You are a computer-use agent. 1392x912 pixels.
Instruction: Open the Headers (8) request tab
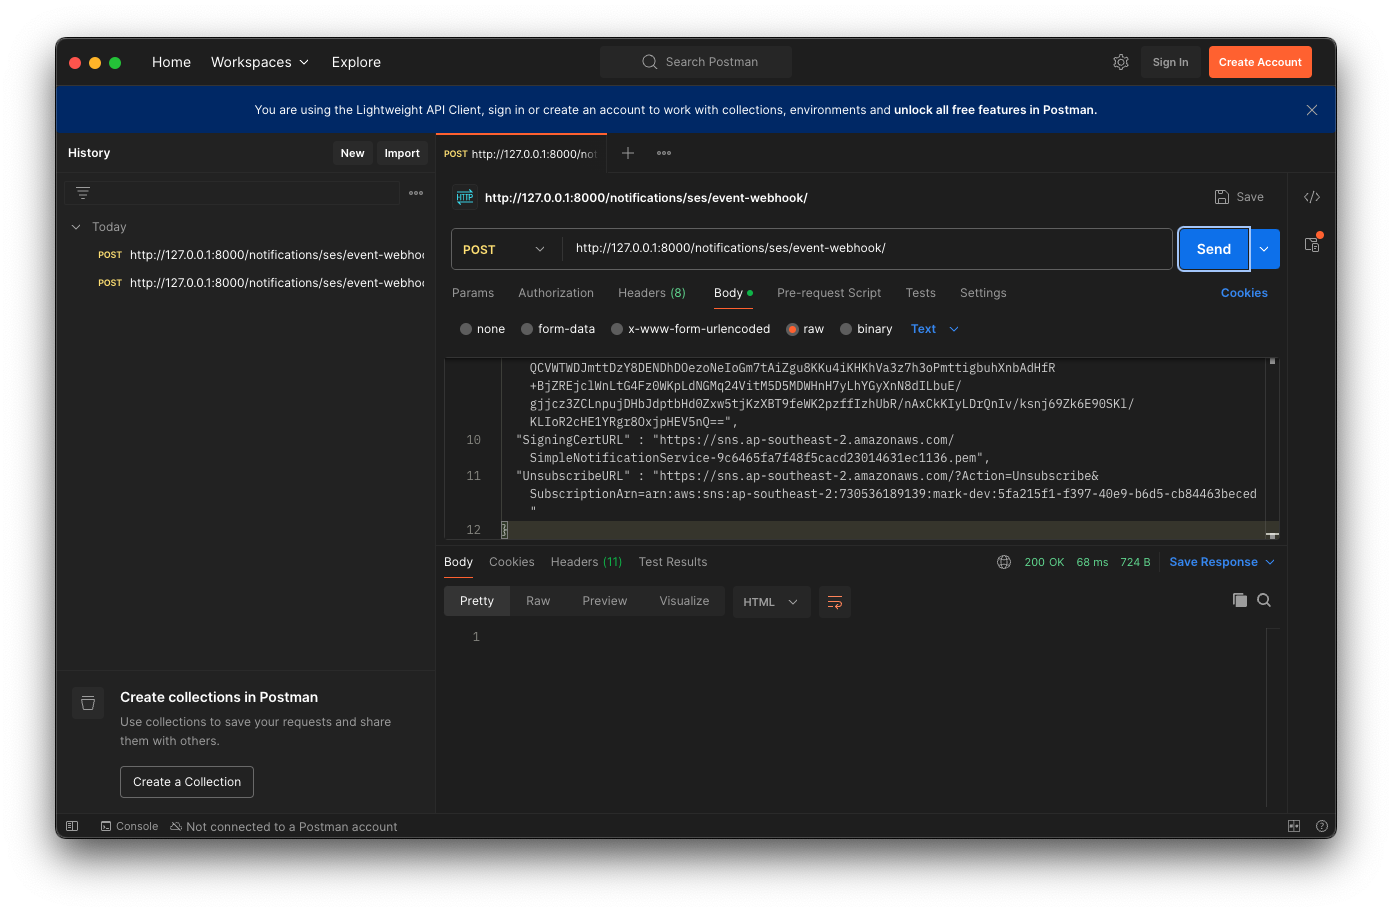pyautogui.click(x=652, y=293)
